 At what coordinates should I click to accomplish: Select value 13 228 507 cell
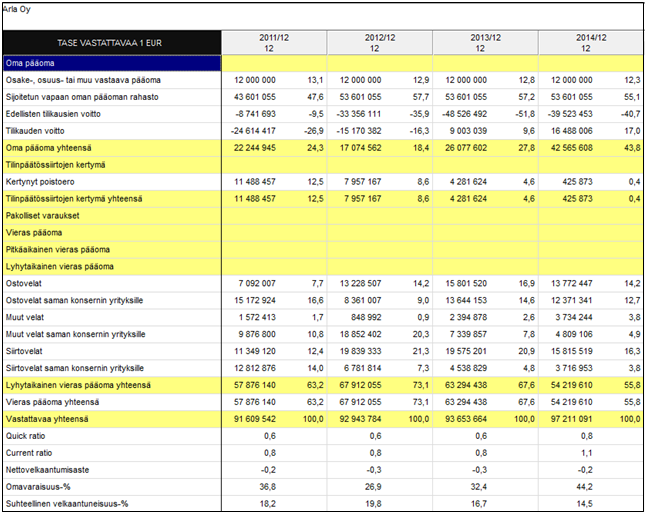(x=360, y=283)
